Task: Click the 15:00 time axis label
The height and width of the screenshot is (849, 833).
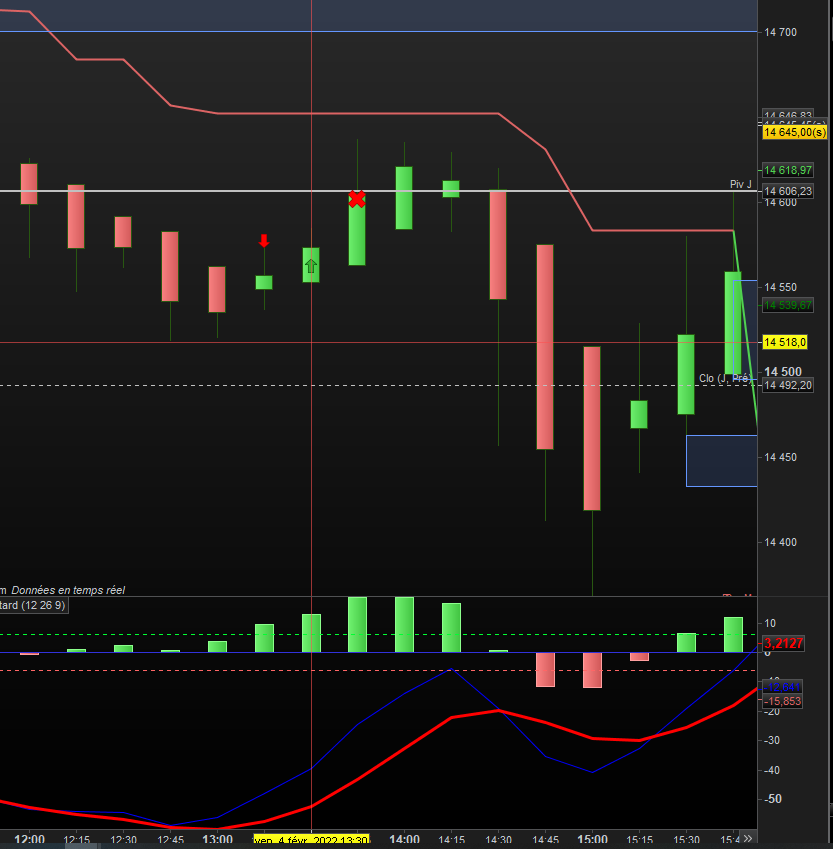Action: pos(592,839)
